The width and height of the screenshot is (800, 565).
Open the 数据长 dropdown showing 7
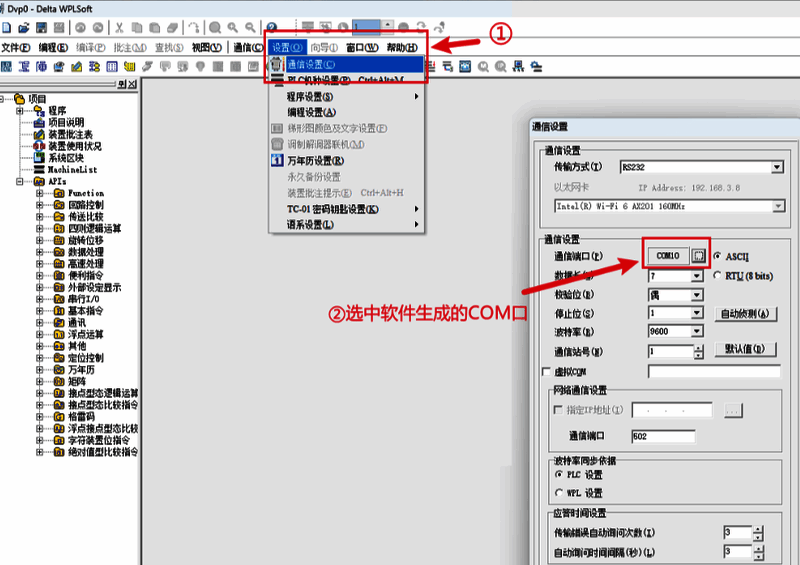pos(697,276)
